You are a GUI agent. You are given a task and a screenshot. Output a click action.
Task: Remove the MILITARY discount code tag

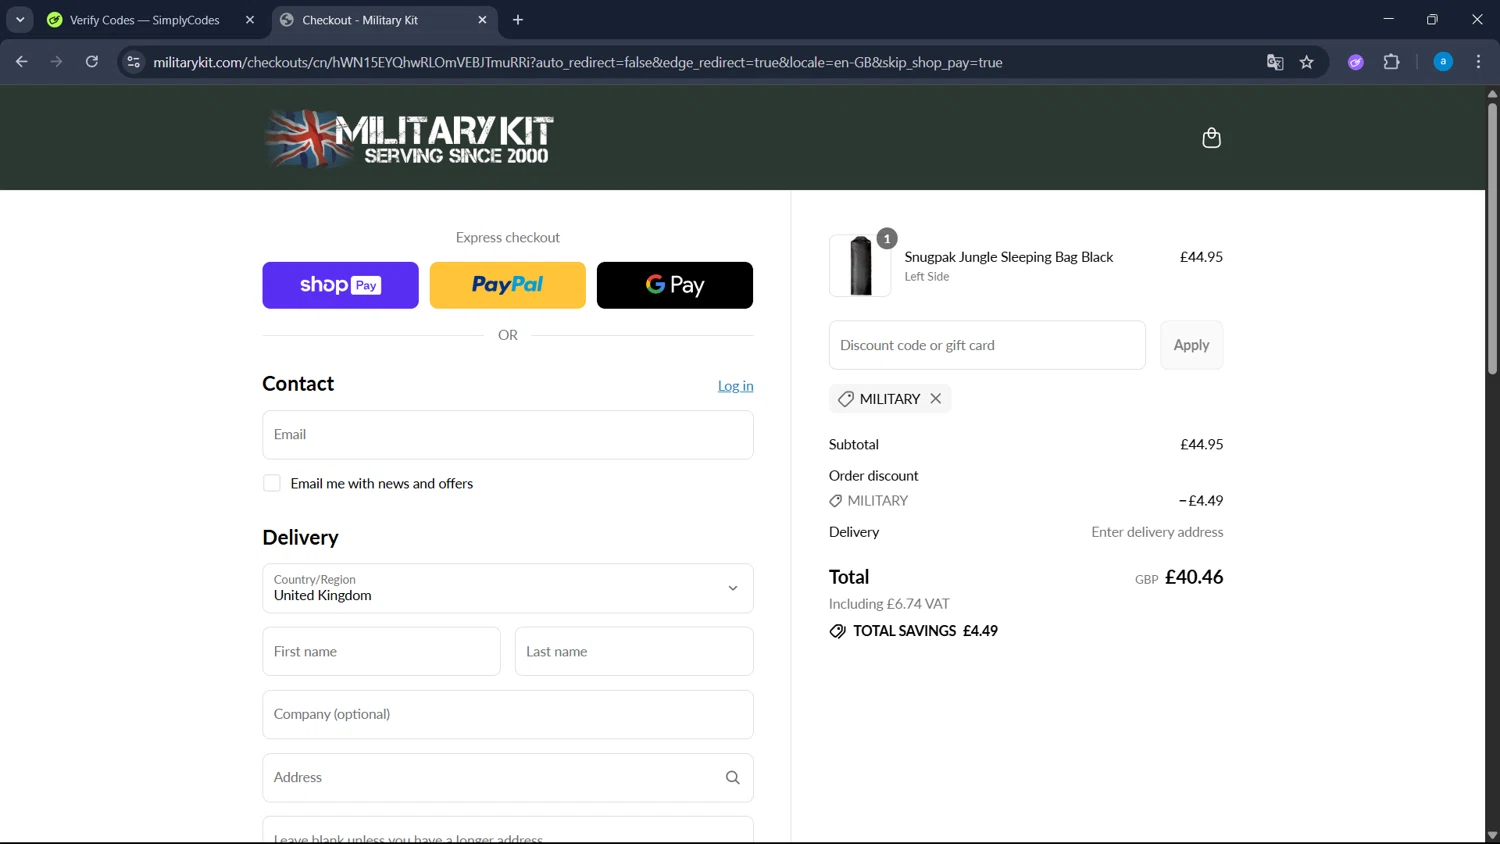pyautogui.click(x=936, y=398)
